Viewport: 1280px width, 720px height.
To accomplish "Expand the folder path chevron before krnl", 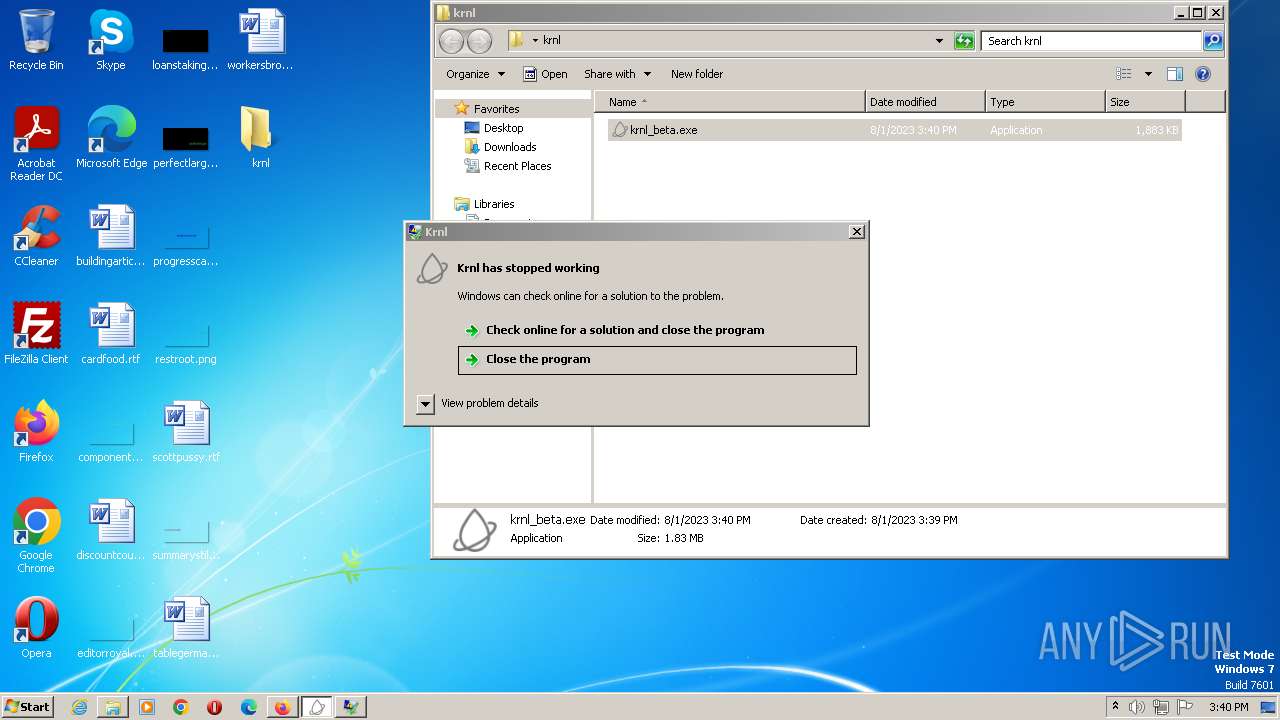I will (x=535, y=41).
